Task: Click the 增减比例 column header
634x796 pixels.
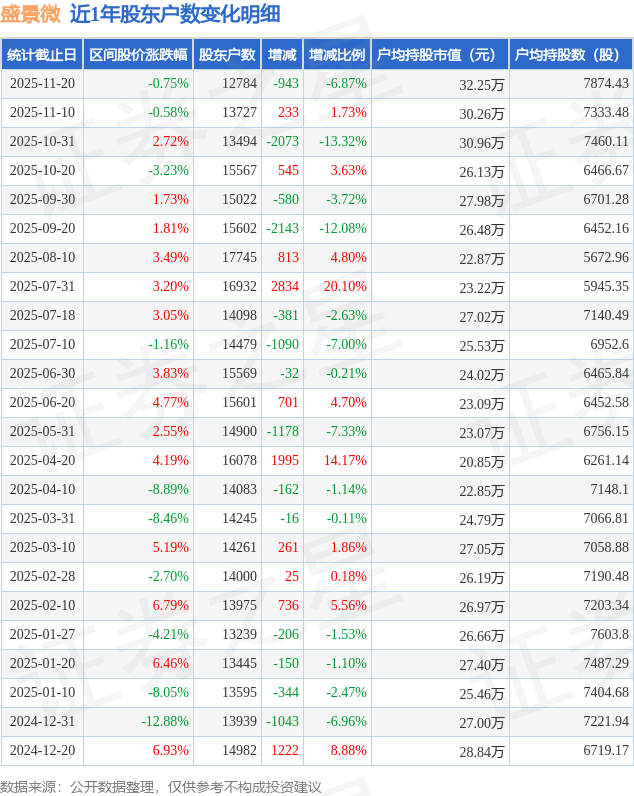Action: 336,55
